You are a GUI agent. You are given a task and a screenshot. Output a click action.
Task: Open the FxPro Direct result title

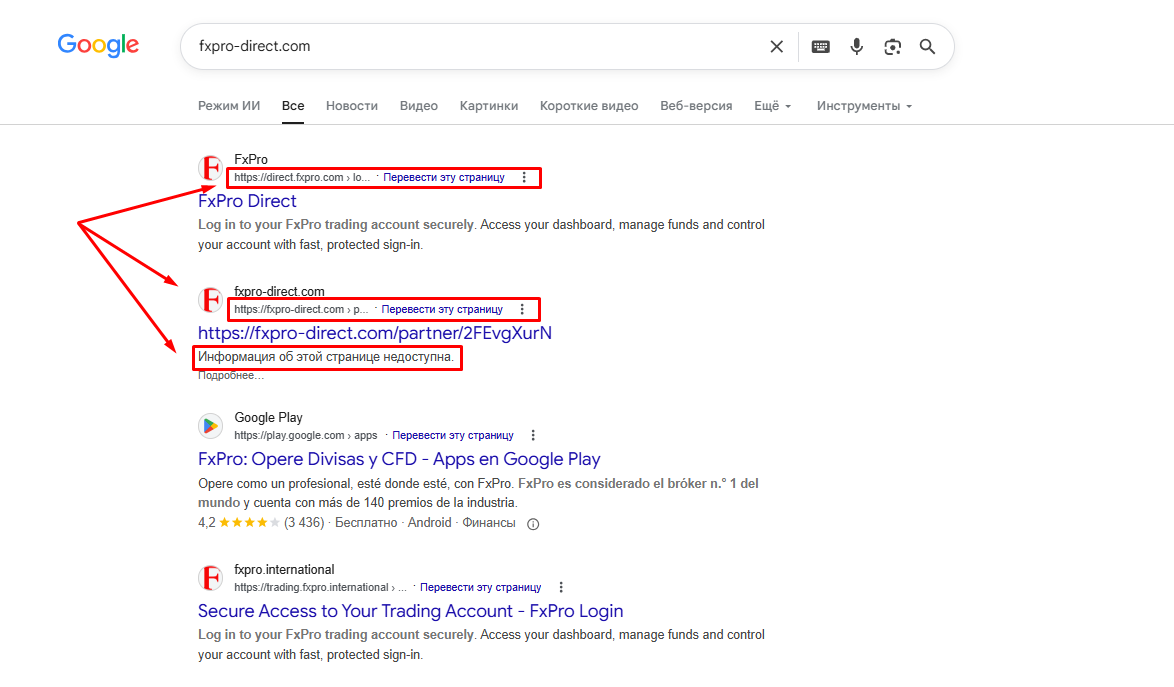click(x=247, y=201)
